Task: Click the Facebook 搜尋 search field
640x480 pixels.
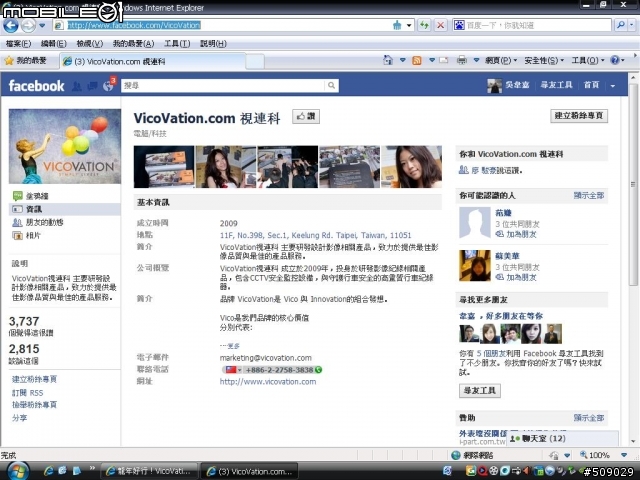Action: tap(223, 85)
